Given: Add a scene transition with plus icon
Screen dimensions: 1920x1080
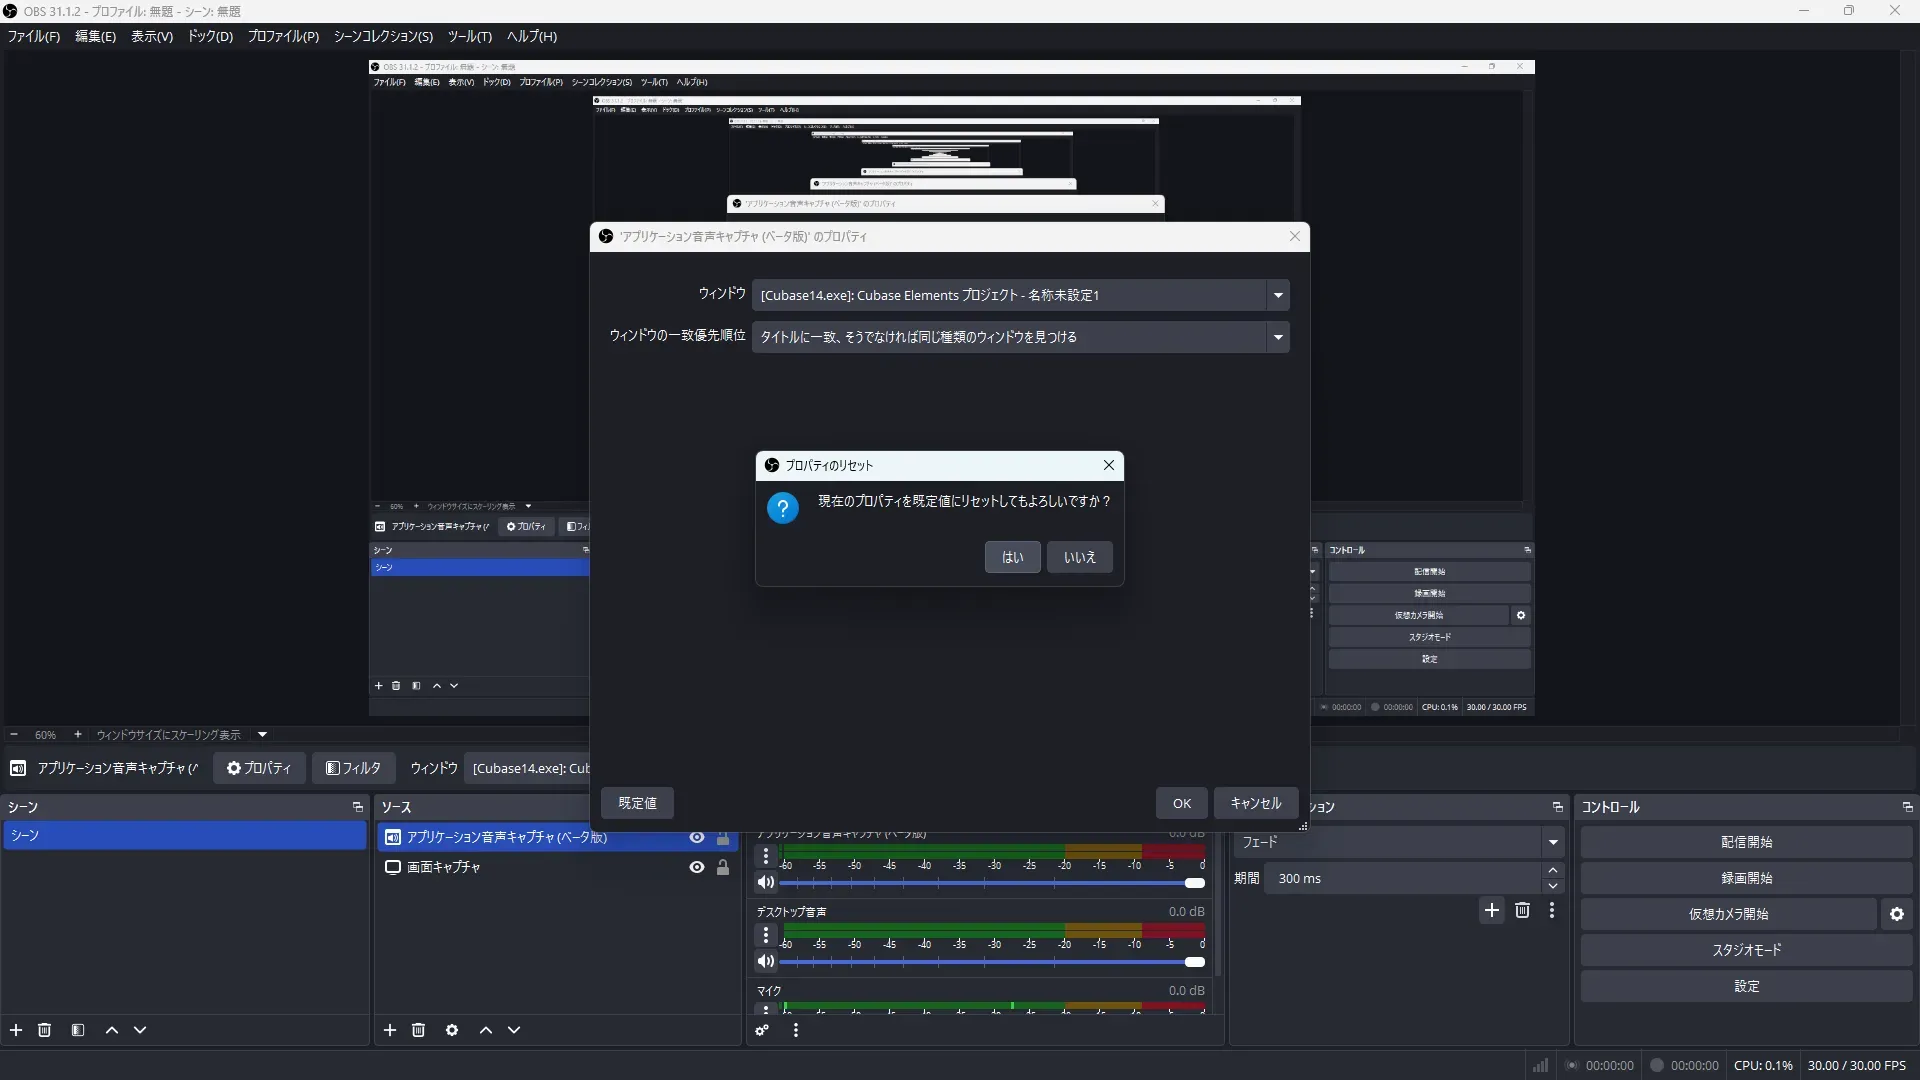Looking at the screenshot, I should (1492, 910).
